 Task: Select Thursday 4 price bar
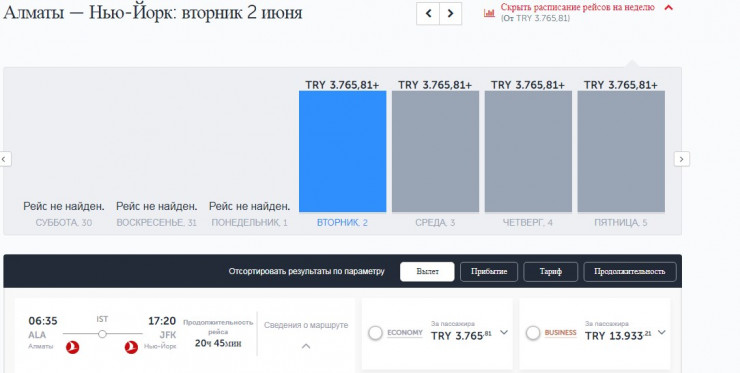tap(528, 152)
